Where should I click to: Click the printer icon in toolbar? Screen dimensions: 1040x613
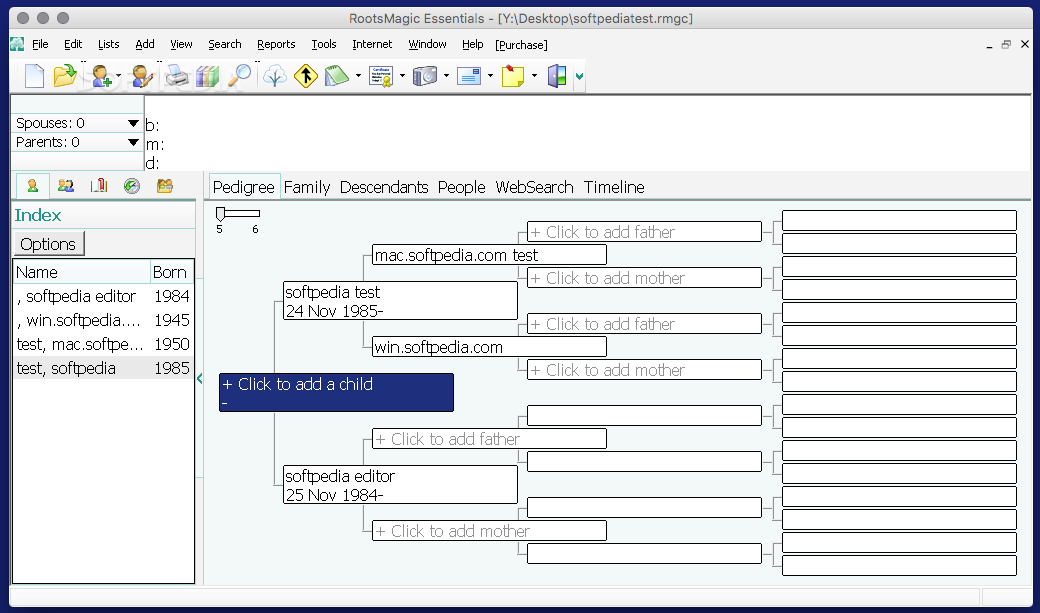point(176,76)
